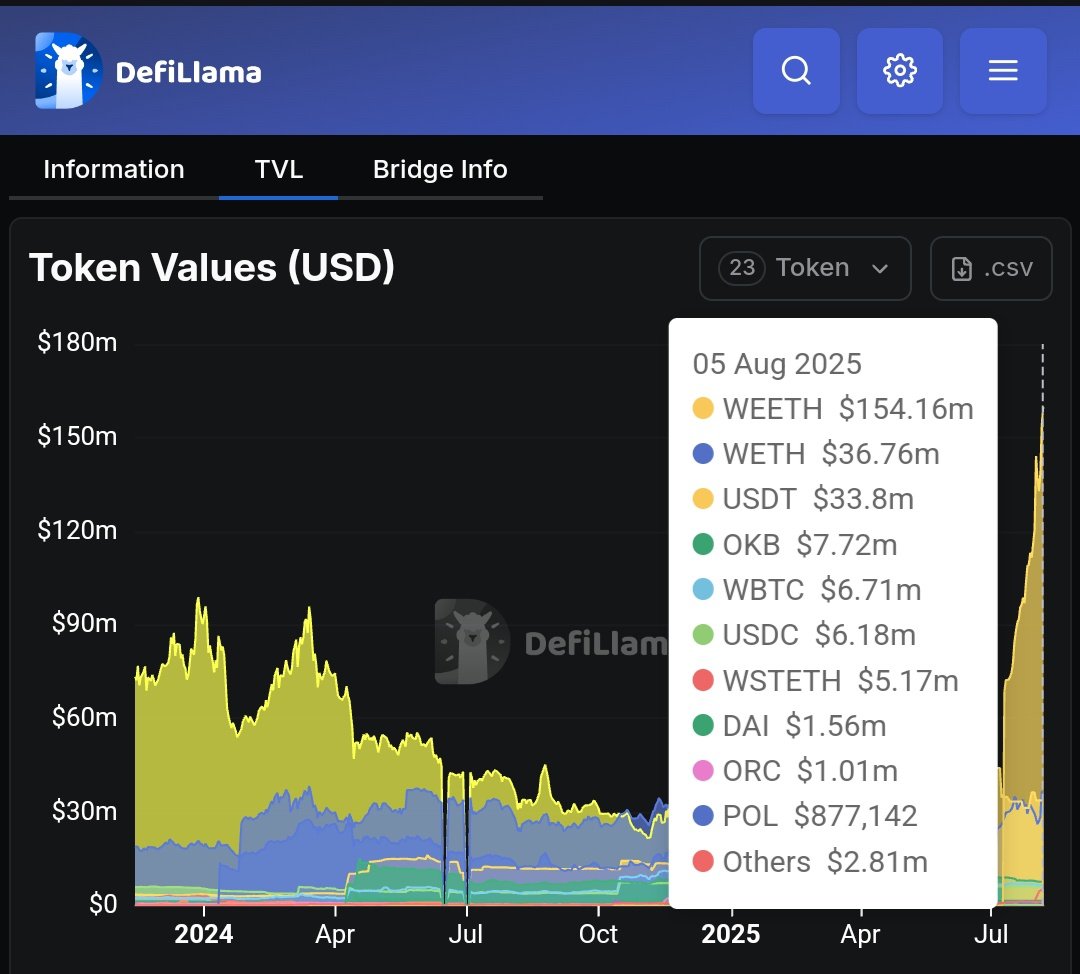Screen dimensions: 1080x974
Task: Click the yellow WEETH legend dot
Action: point(703,408)
